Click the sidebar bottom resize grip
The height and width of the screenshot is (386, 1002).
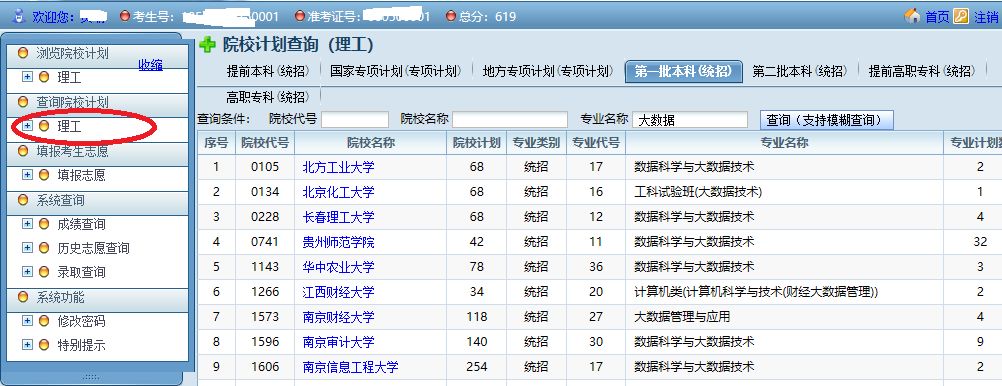click(91, 377)
